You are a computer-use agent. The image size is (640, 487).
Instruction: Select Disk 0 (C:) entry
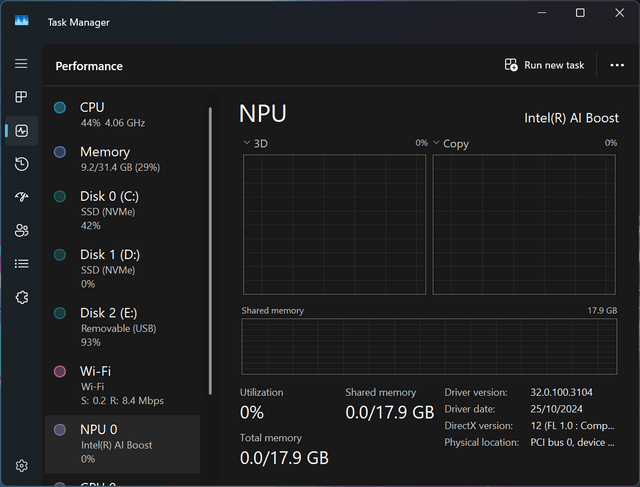click(122, 210)
